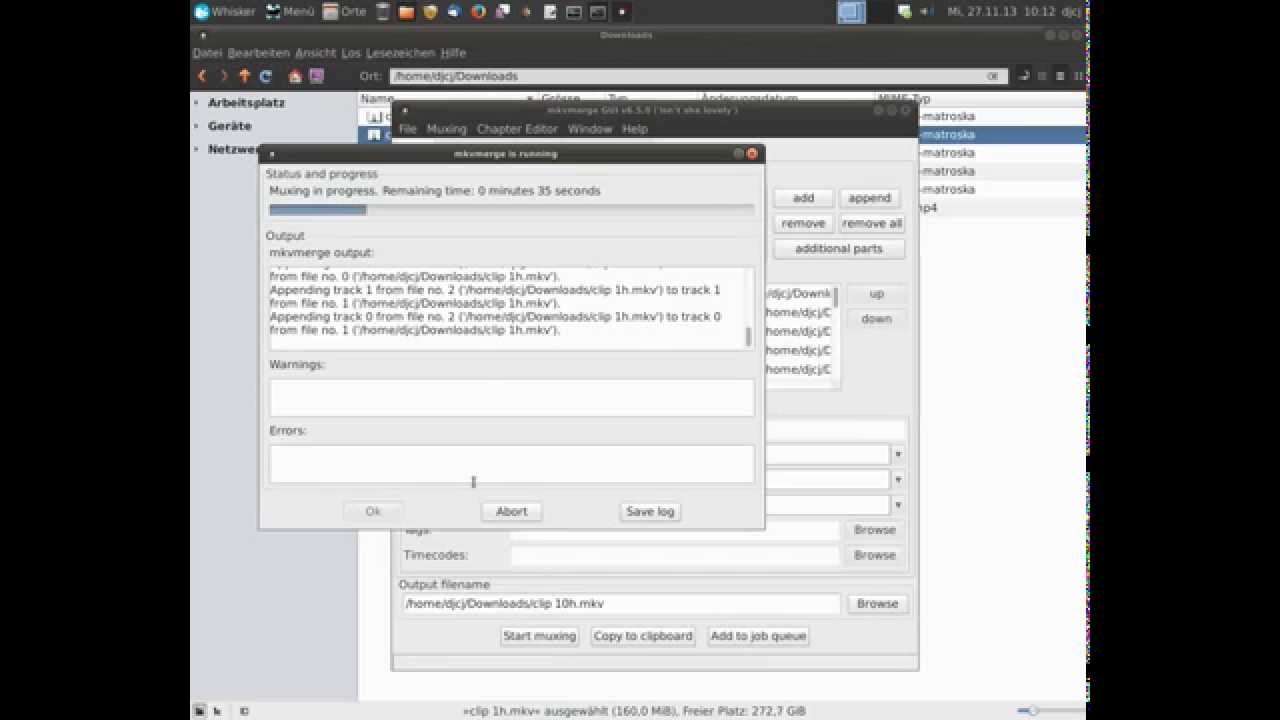Open the Ansicht menu
Image resolution: width=1280 pixels, height=720 pixels.
[315, 53]
